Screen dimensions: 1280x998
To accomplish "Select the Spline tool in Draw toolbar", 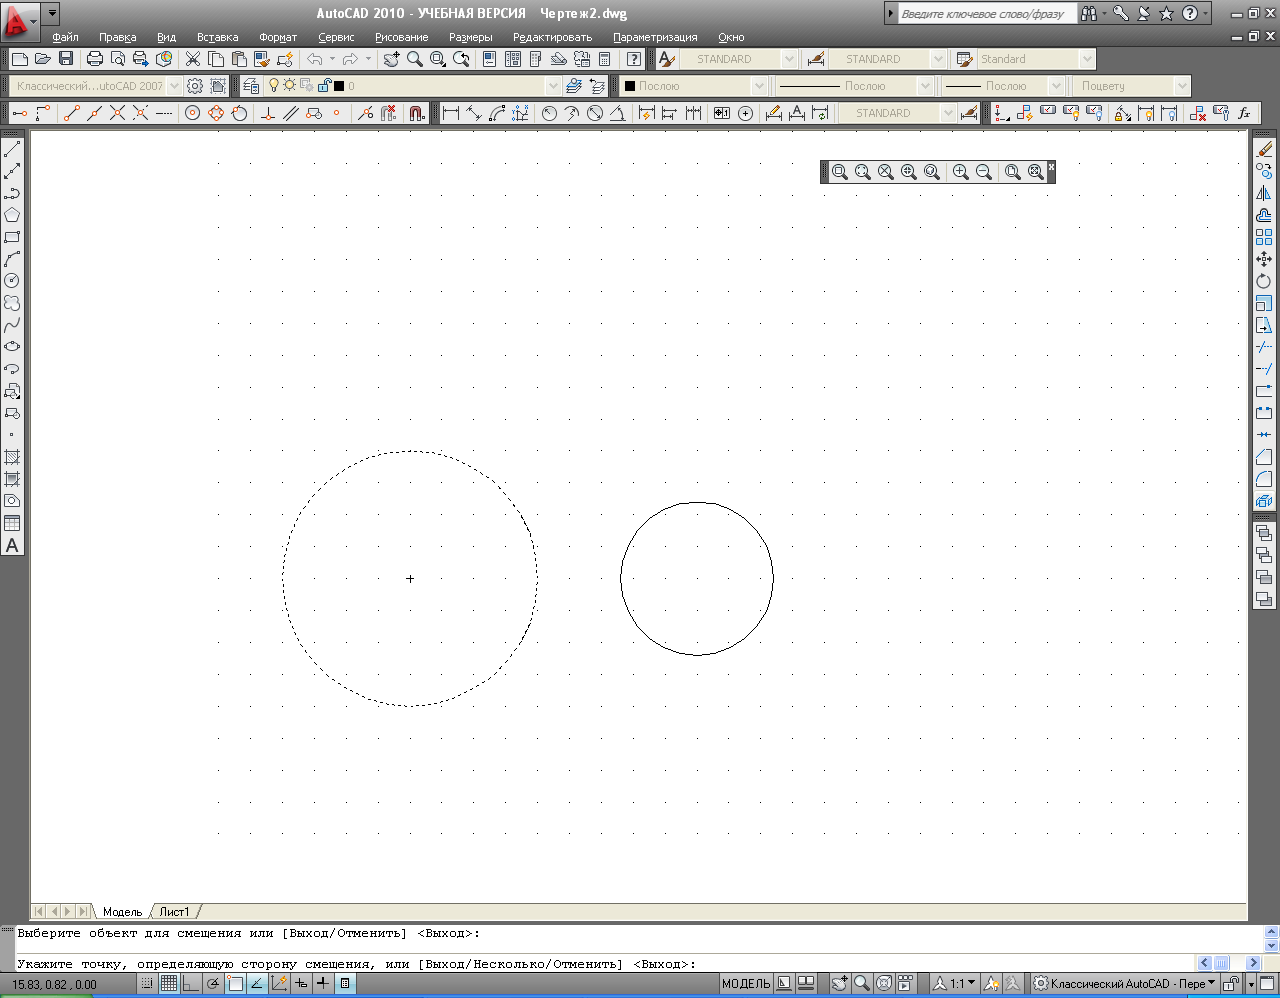I will click(x=12, y=325).
